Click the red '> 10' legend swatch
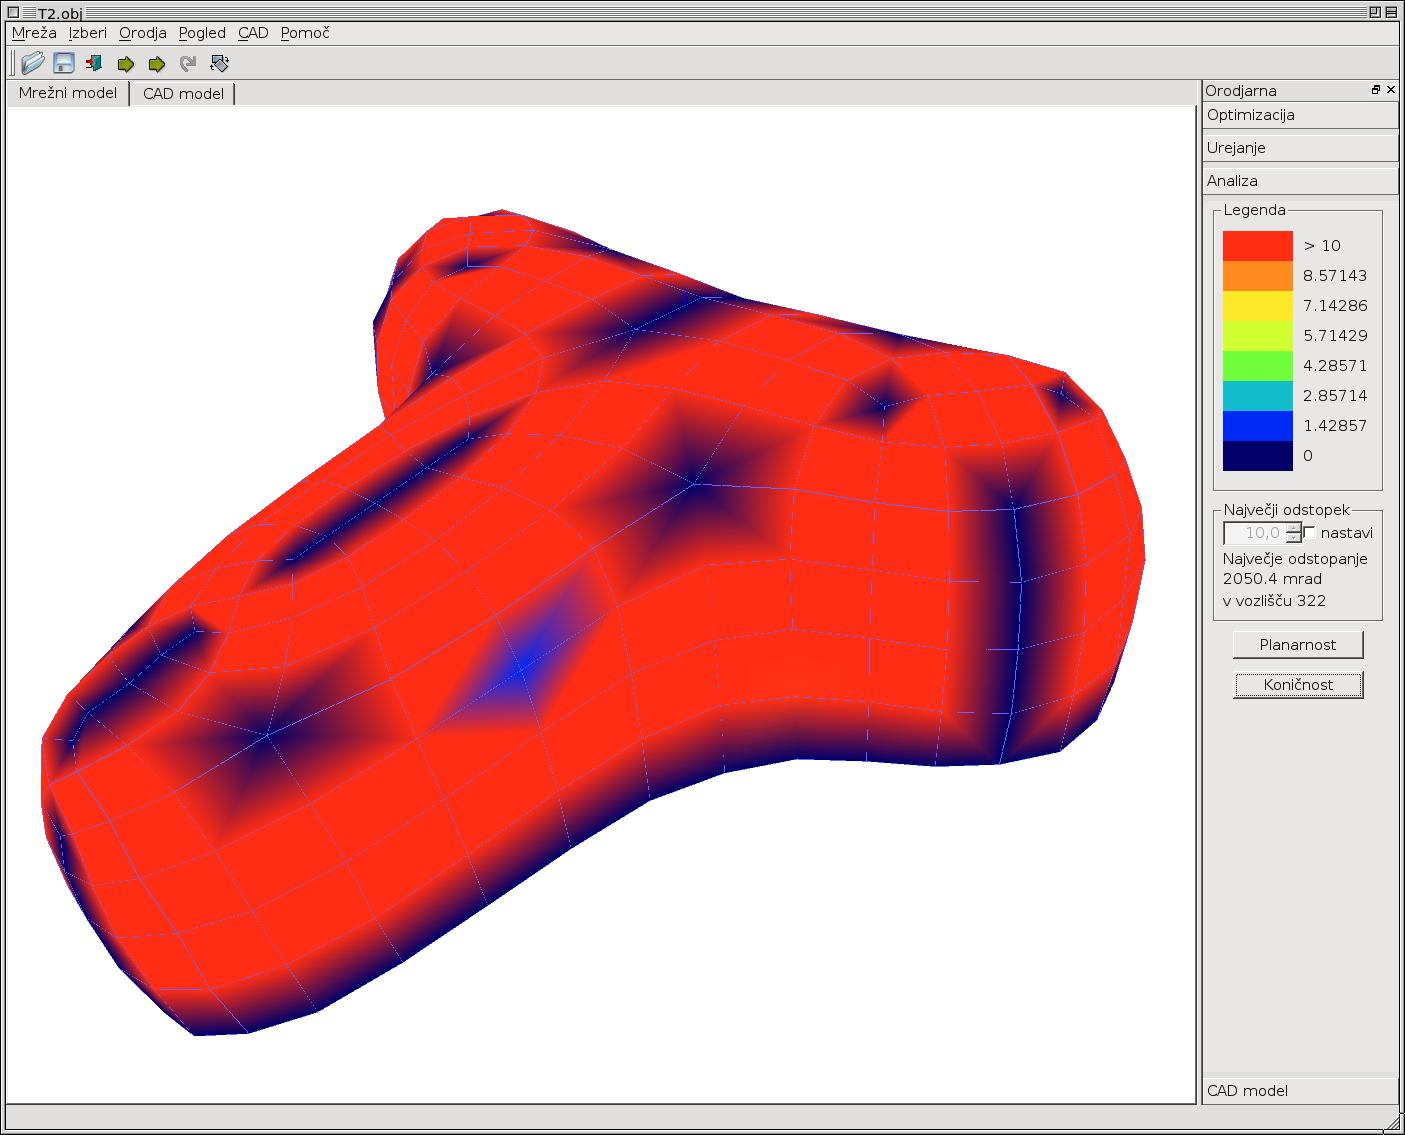1405x1135 pixels. coord(1257,246)
